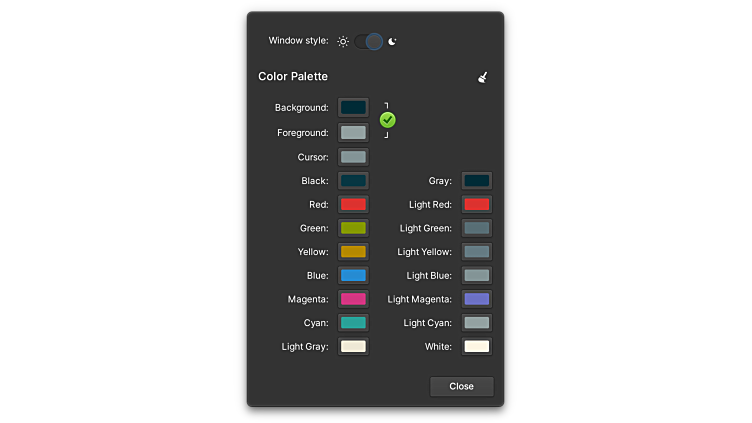This screenshot has height=423, width=752.
Task: Open the Blue color swatch
Action: pyautogui.click(x=353, y=275)
